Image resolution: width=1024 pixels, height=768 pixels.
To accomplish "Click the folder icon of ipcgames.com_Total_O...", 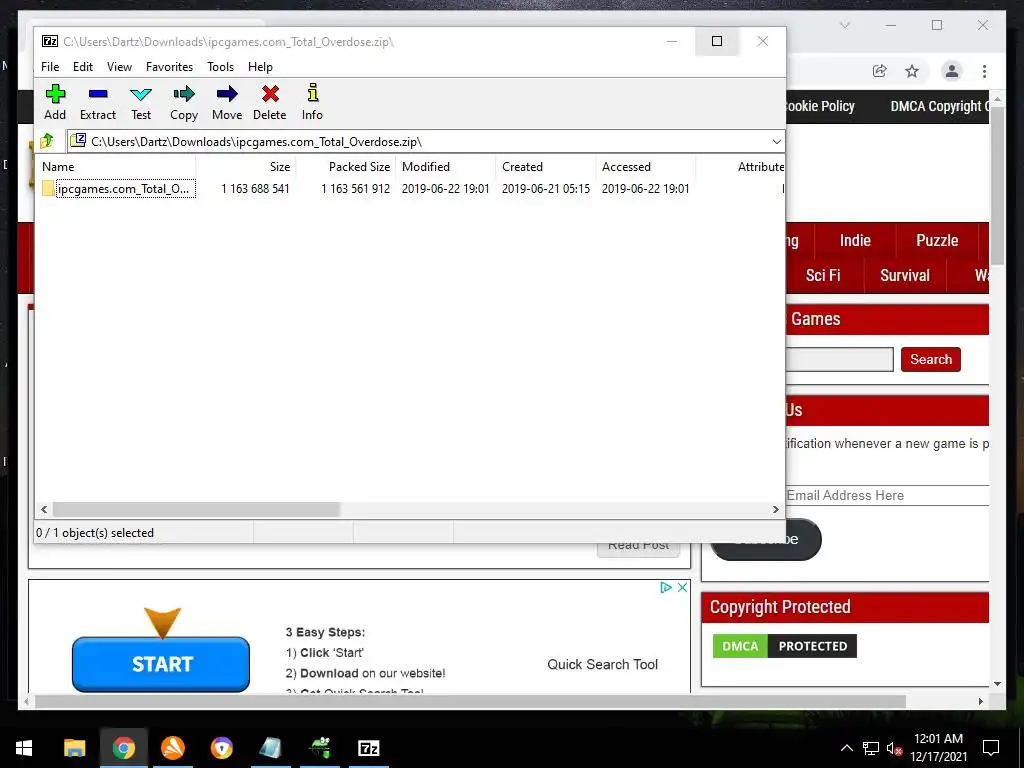I will 49,189.
